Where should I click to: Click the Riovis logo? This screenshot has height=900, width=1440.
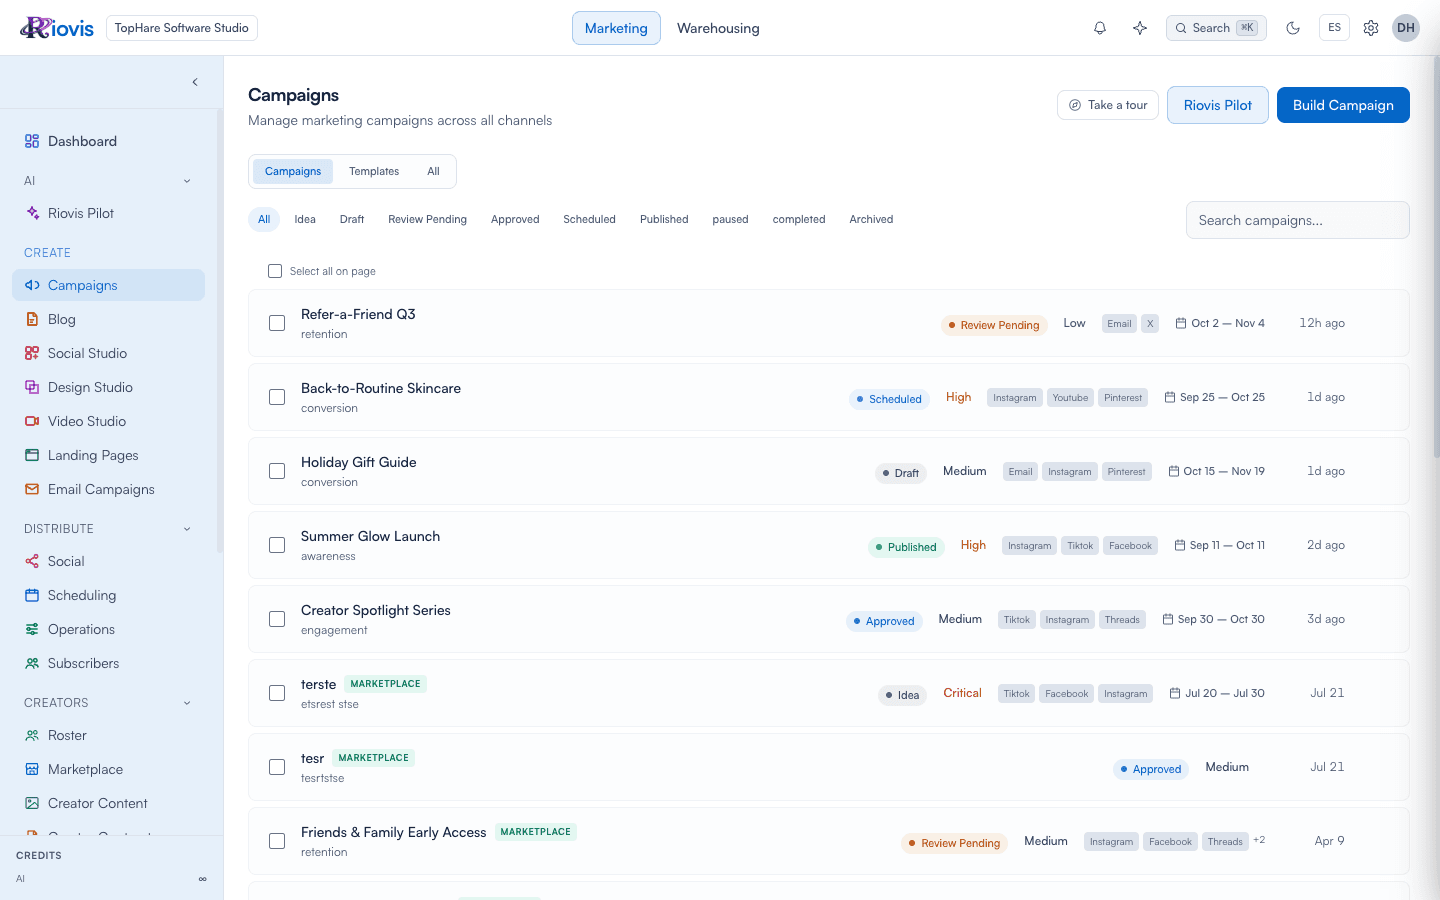57,28
